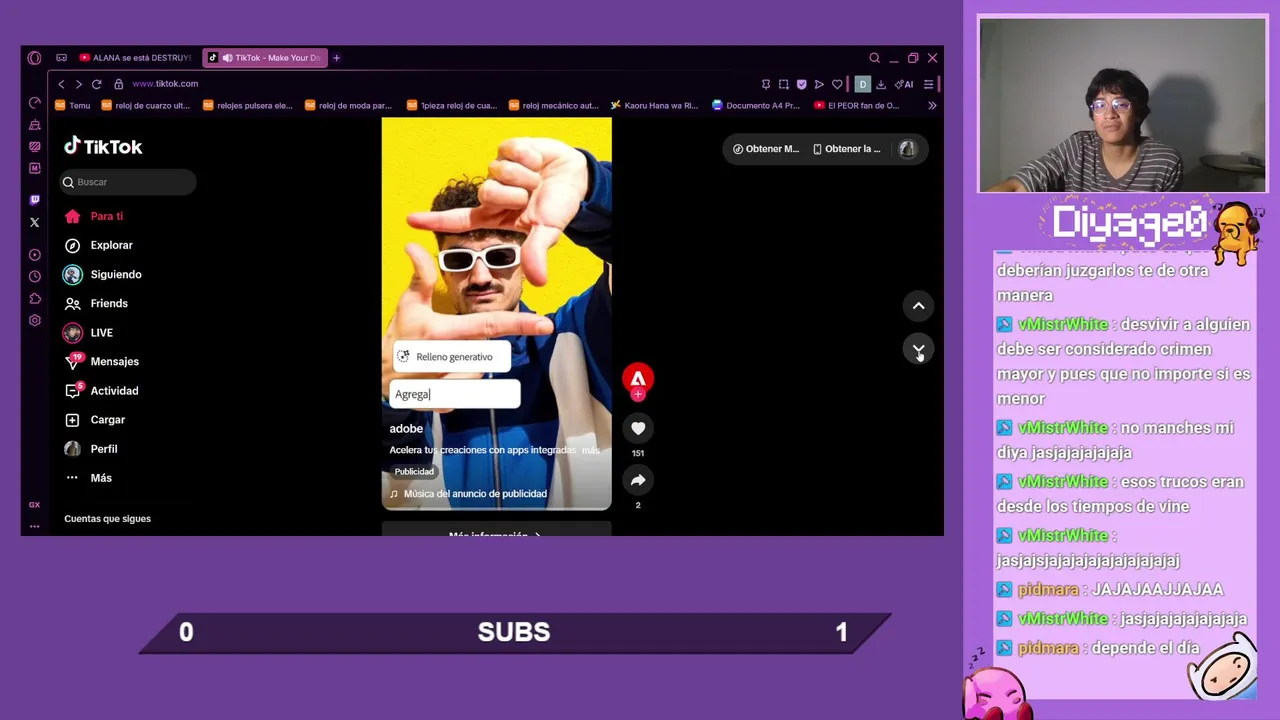Open GX Corner gamepad icon in tab bar

pyautogui.click(x=62, y=58)
